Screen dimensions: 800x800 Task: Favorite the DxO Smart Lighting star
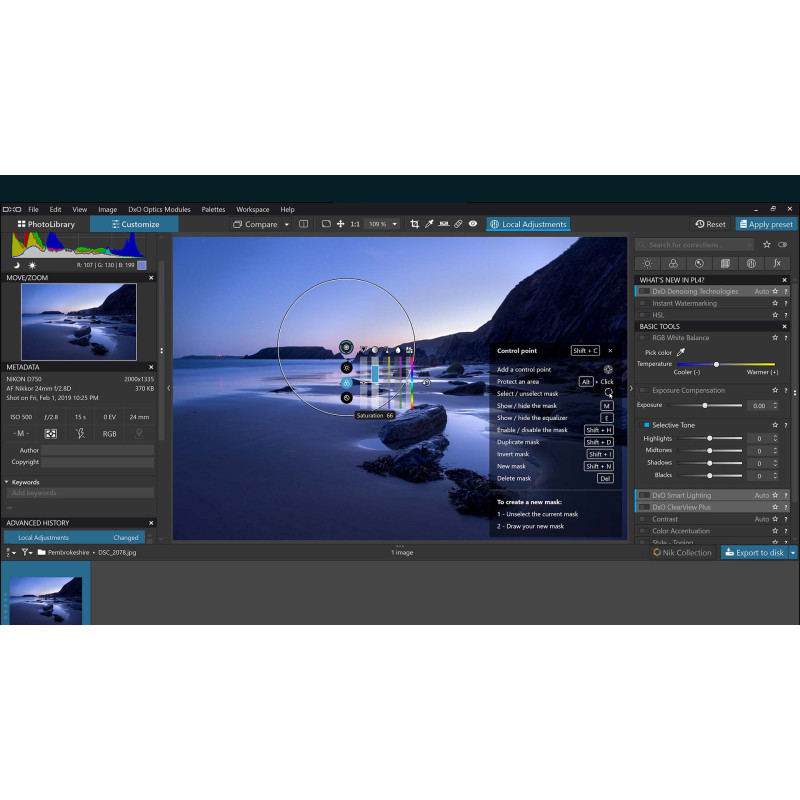click(x=775, y=495)
